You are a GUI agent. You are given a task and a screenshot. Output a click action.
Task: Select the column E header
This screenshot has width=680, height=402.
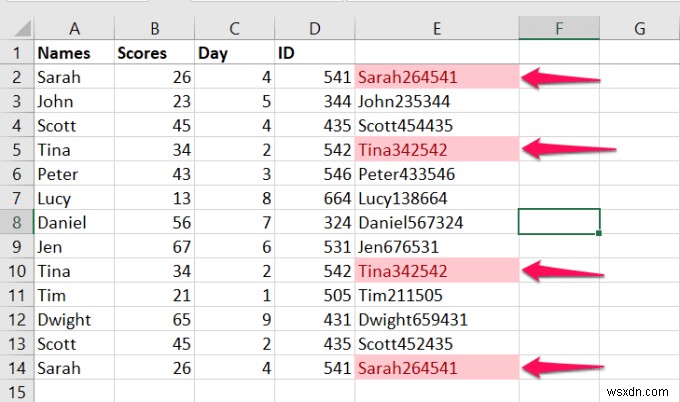tap(436, 28)
